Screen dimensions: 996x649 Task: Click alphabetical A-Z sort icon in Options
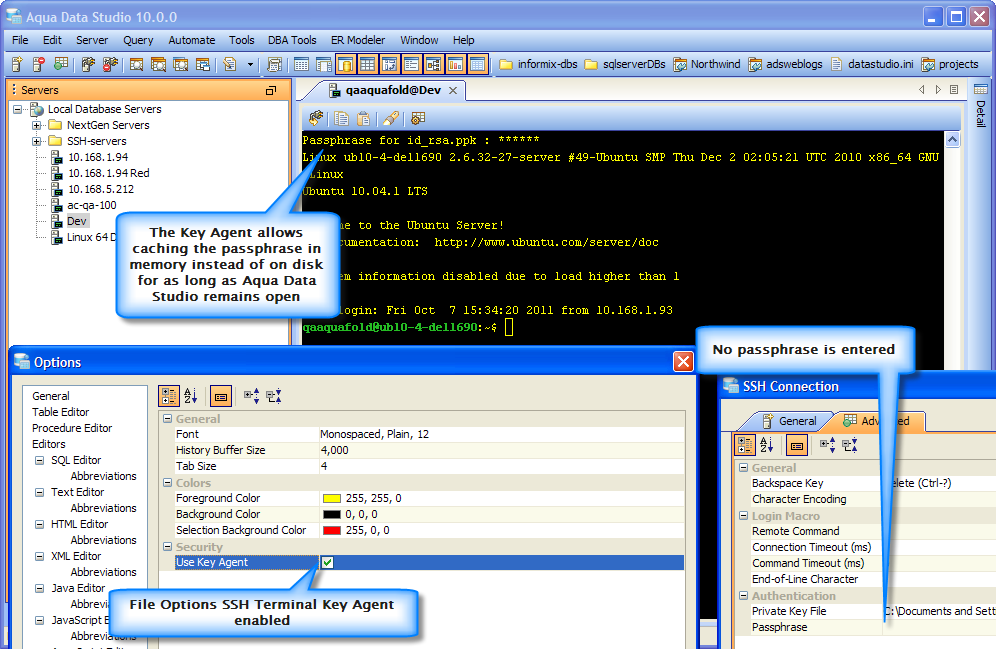[x=191, y=396]
